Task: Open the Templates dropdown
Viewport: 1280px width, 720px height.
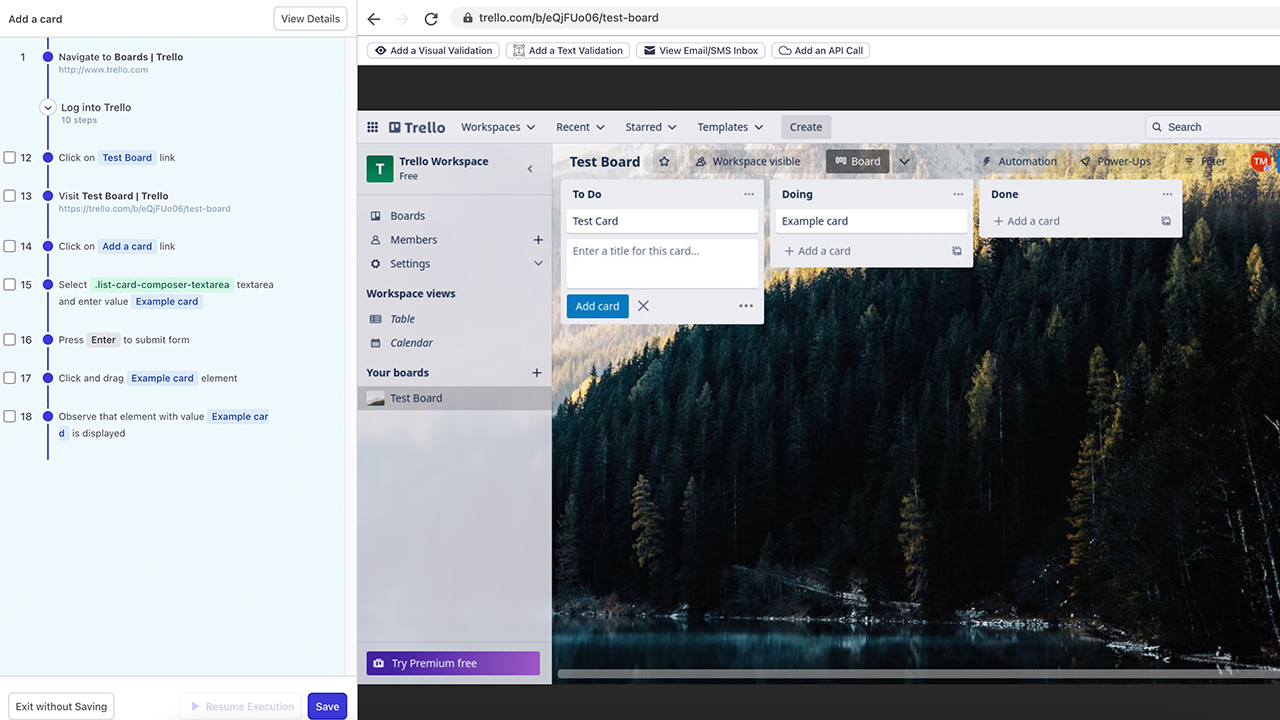Action: [x=730, y=127]
